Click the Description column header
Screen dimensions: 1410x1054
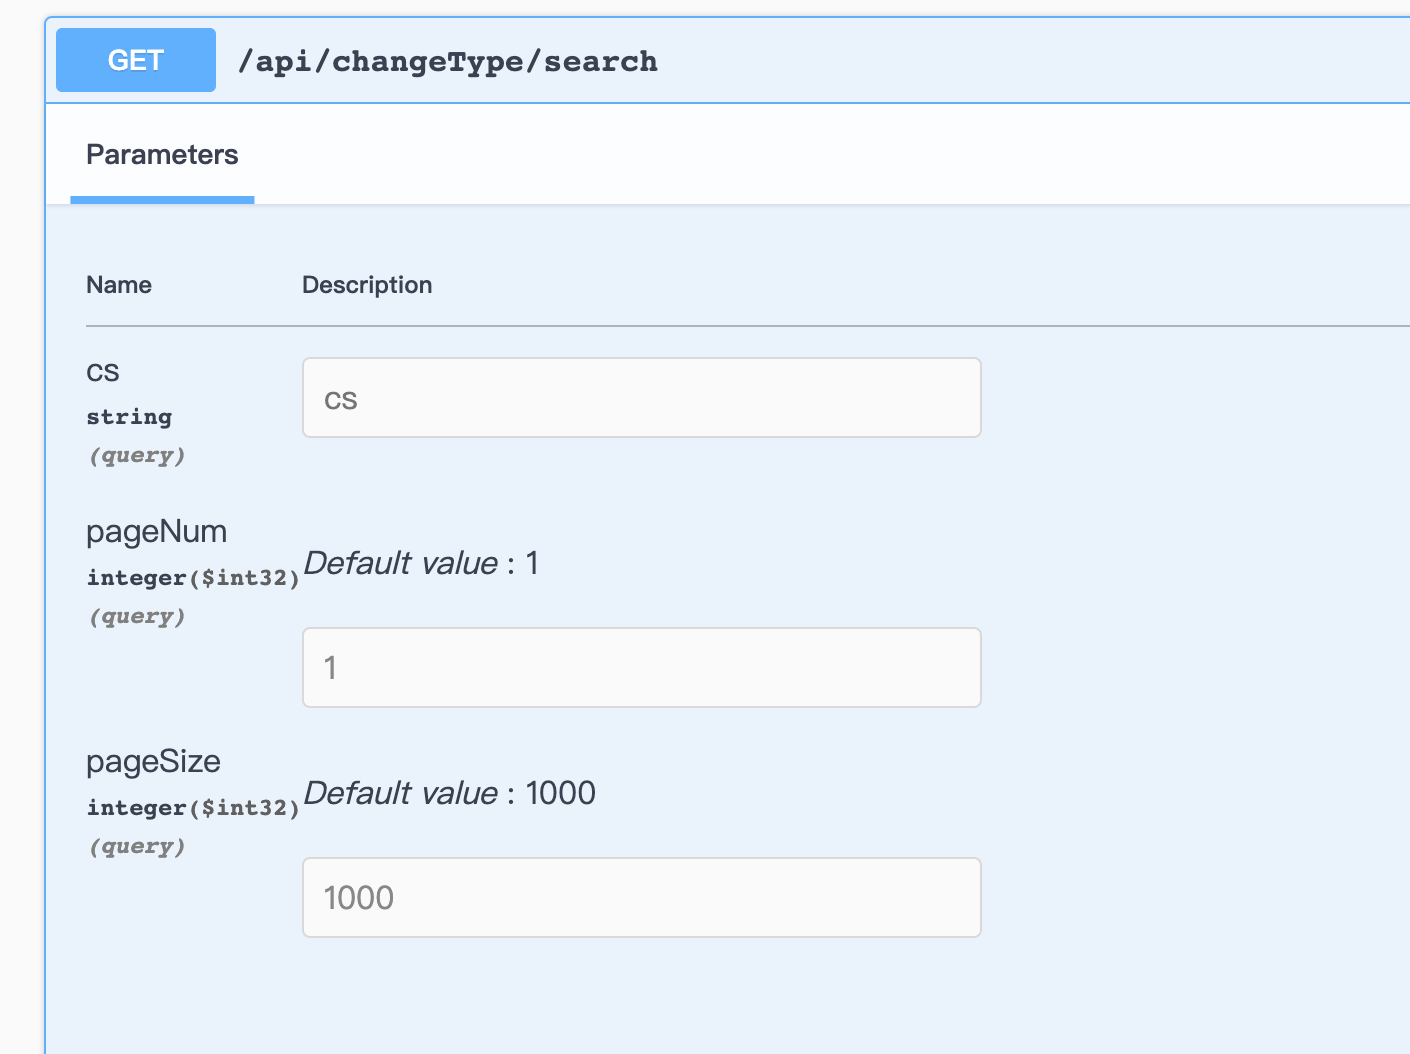[367, 284]
